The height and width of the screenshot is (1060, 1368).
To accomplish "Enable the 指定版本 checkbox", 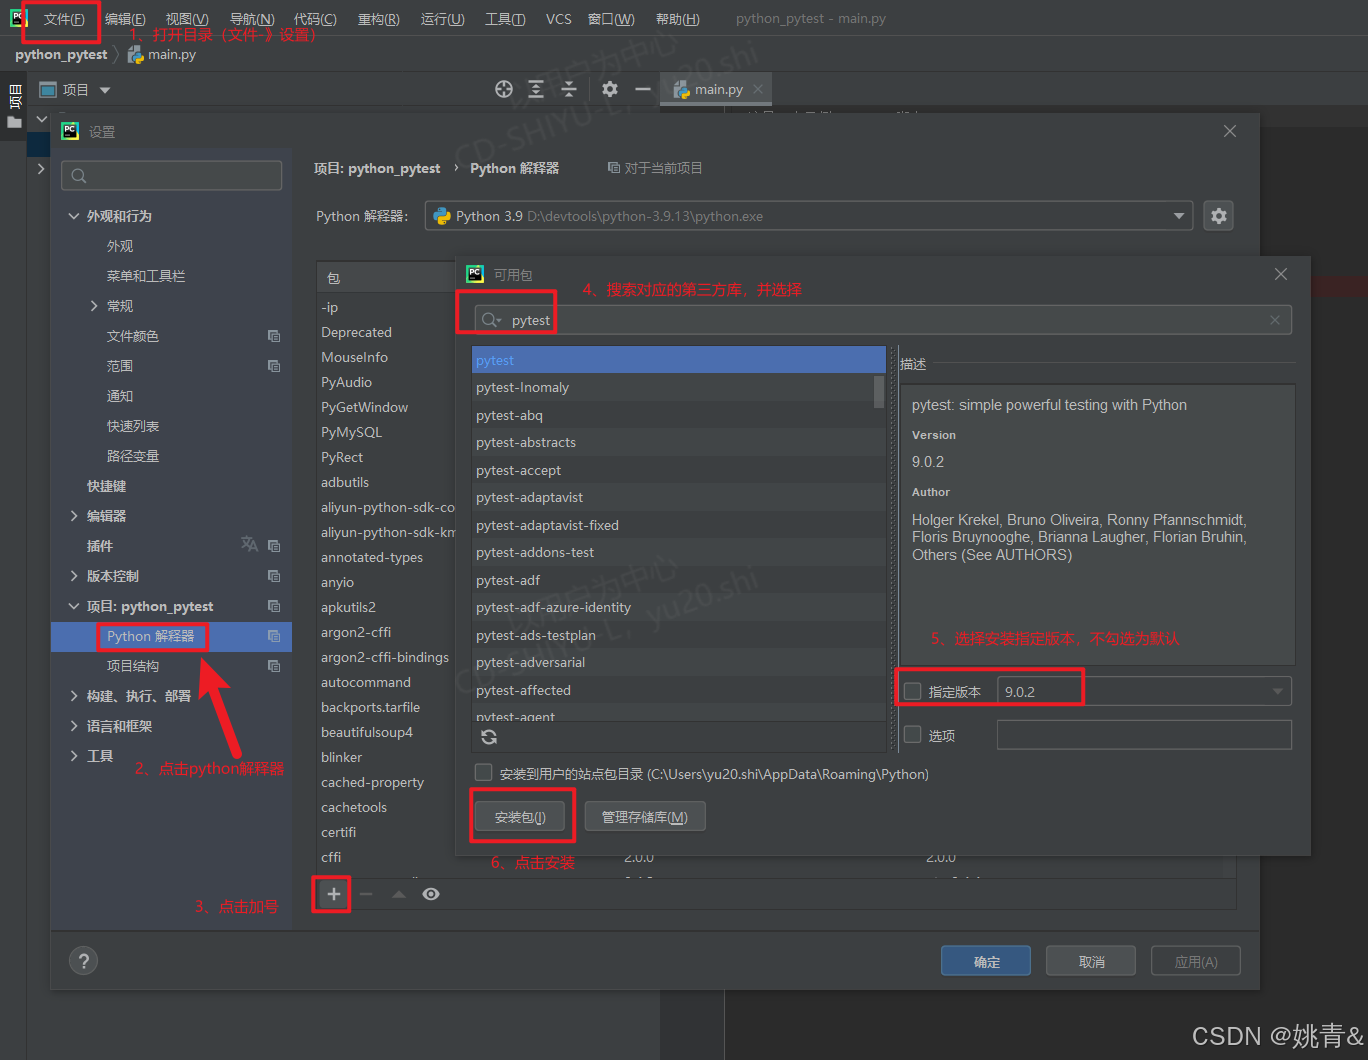I will tap(912, 691).
